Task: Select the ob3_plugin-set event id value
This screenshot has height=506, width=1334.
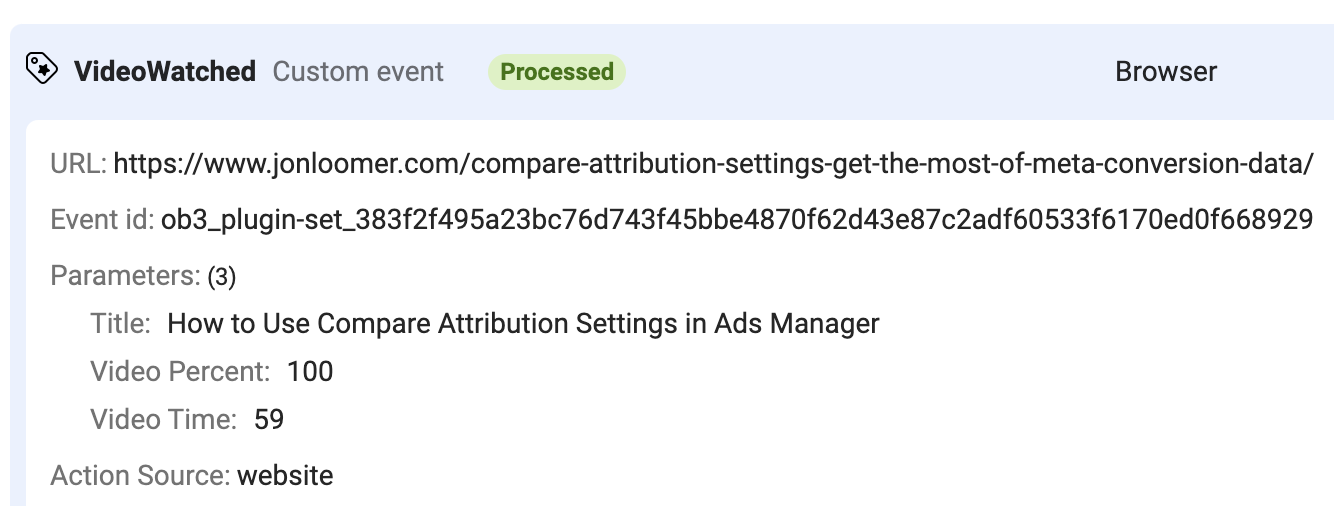Action: [x=737, y=220]
